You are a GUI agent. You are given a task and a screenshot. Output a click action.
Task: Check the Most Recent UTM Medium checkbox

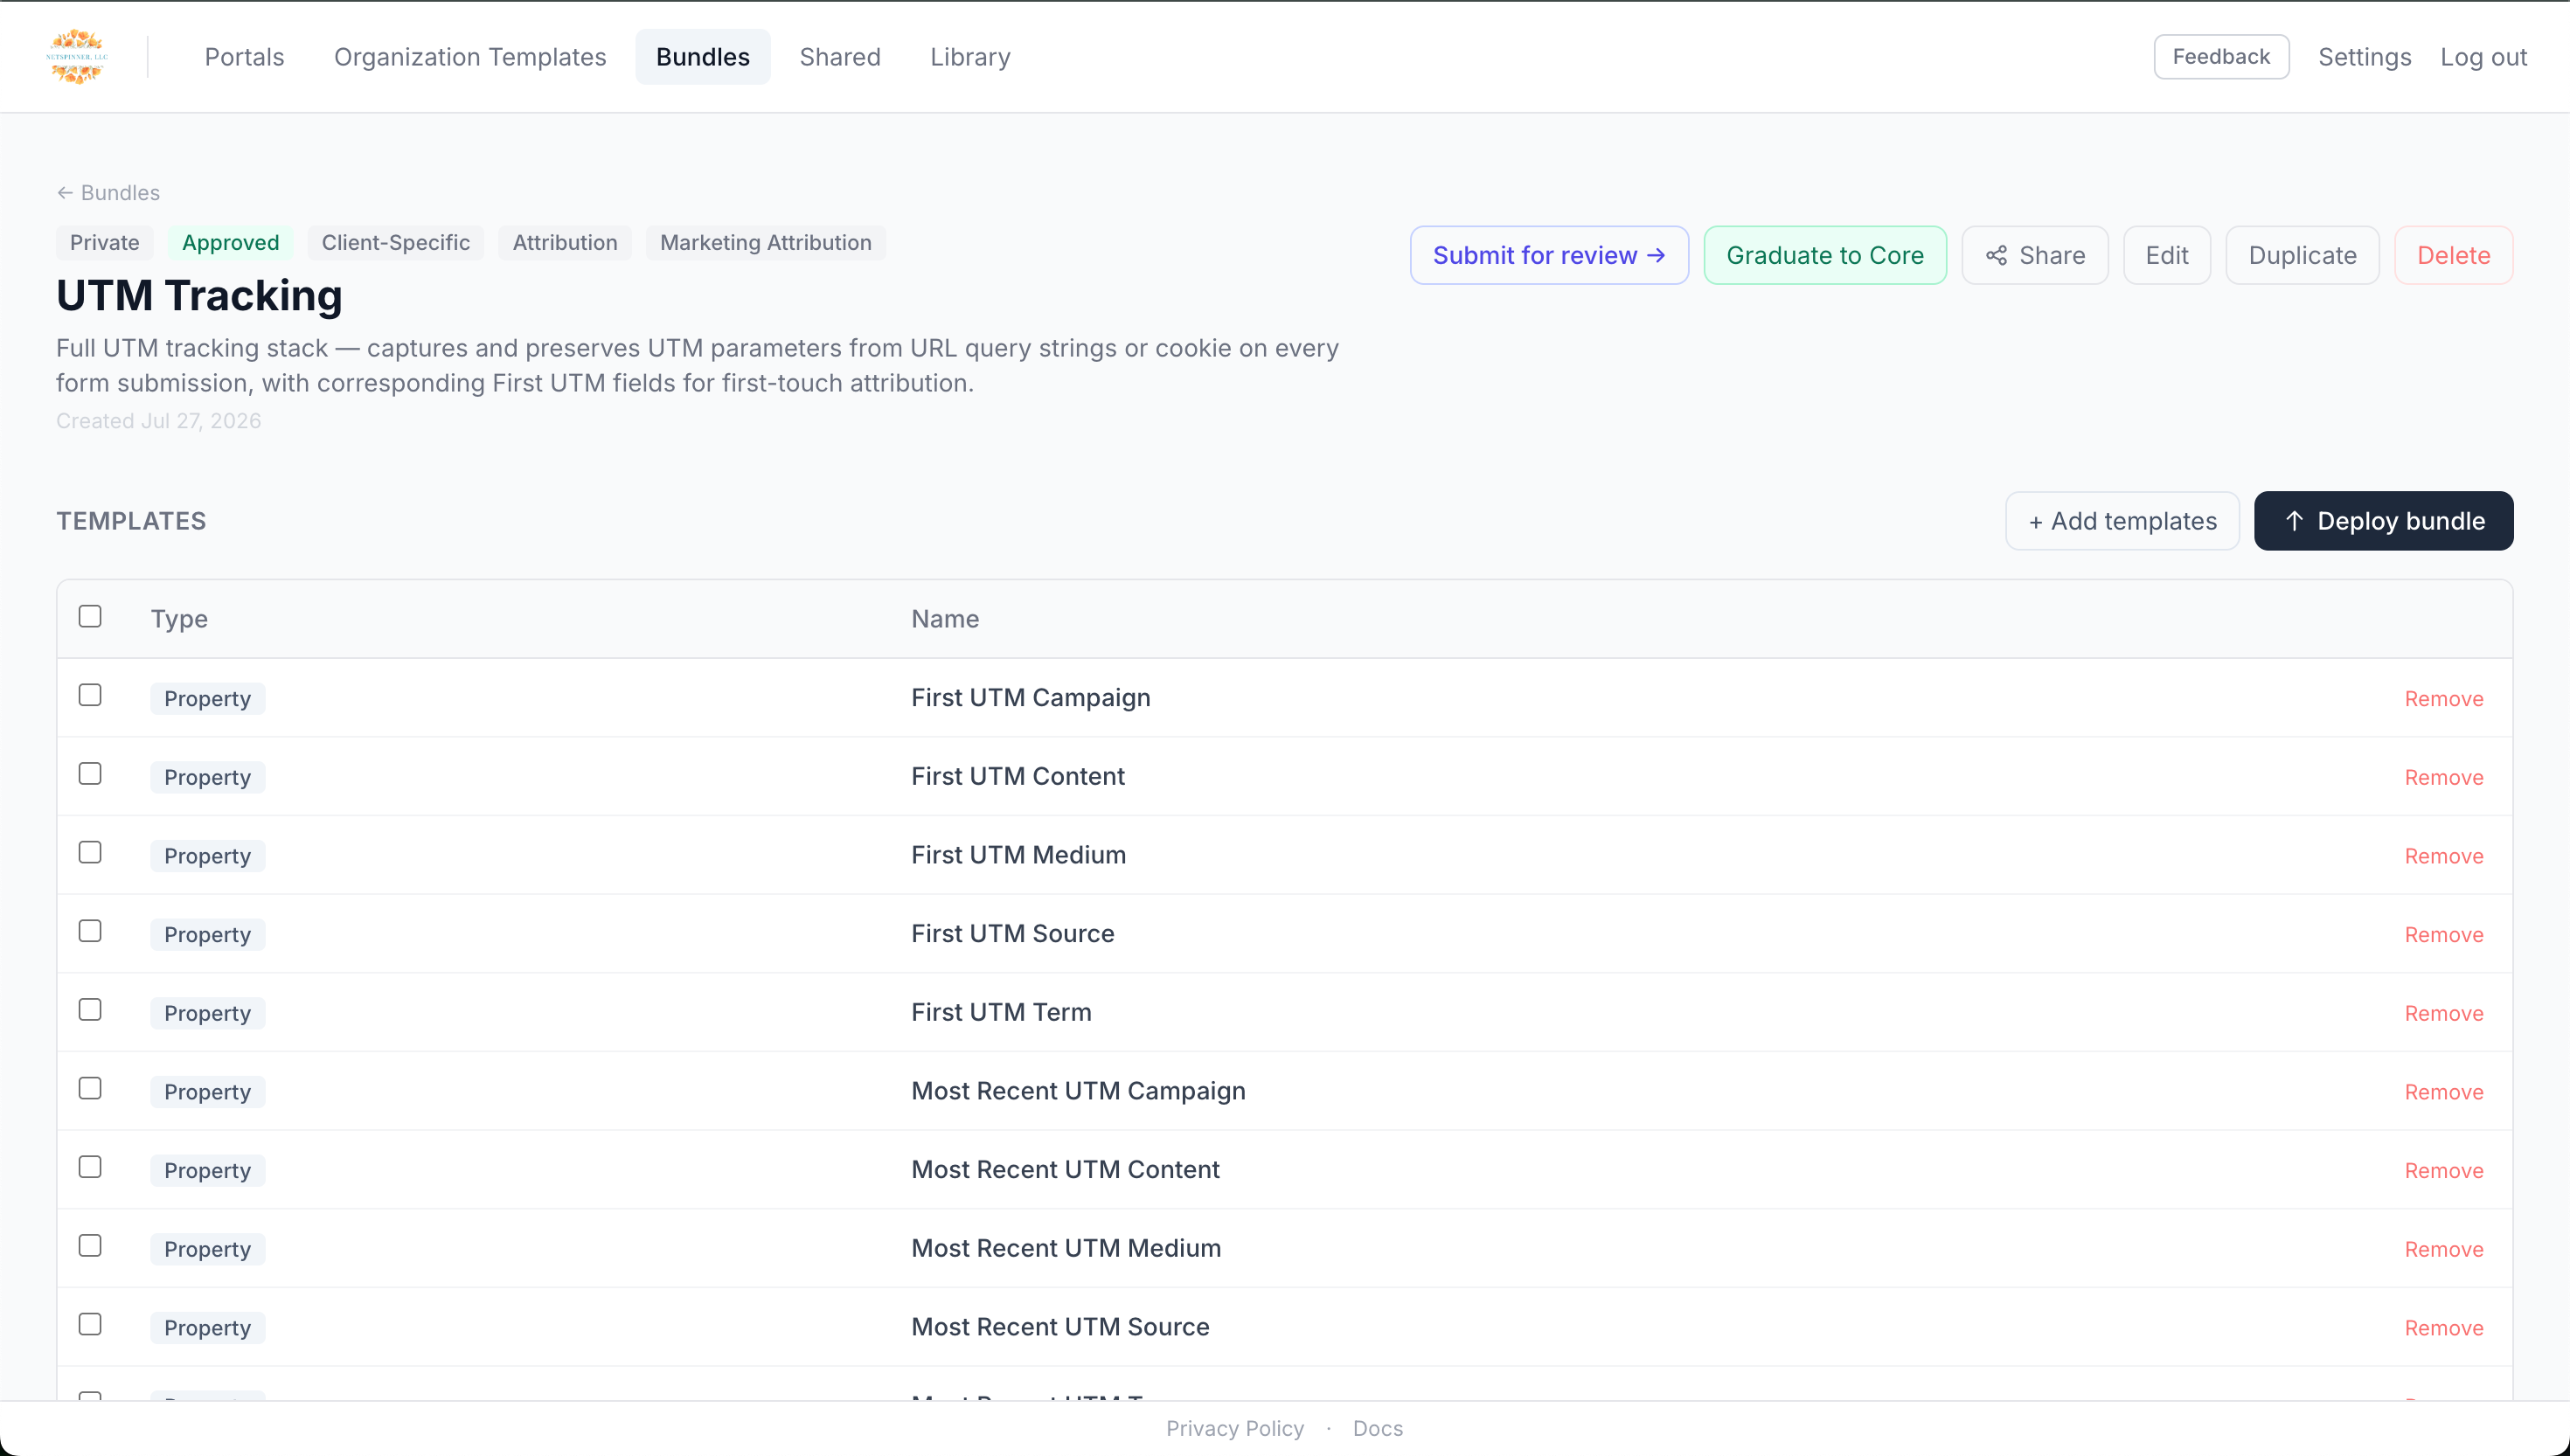click(x=90, y=1246)
